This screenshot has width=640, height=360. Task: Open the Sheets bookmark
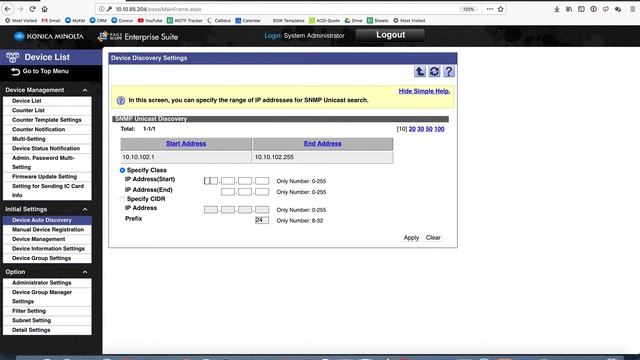click(x=378, y=20)
